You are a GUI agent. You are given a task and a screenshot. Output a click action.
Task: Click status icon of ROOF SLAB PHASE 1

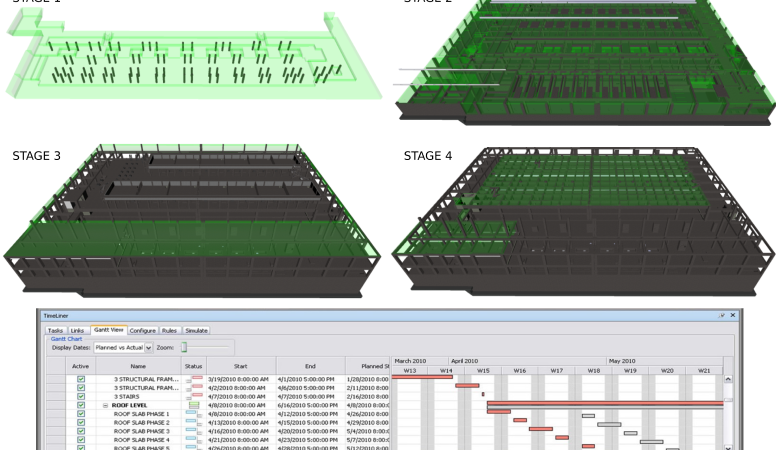coord(194,413)
